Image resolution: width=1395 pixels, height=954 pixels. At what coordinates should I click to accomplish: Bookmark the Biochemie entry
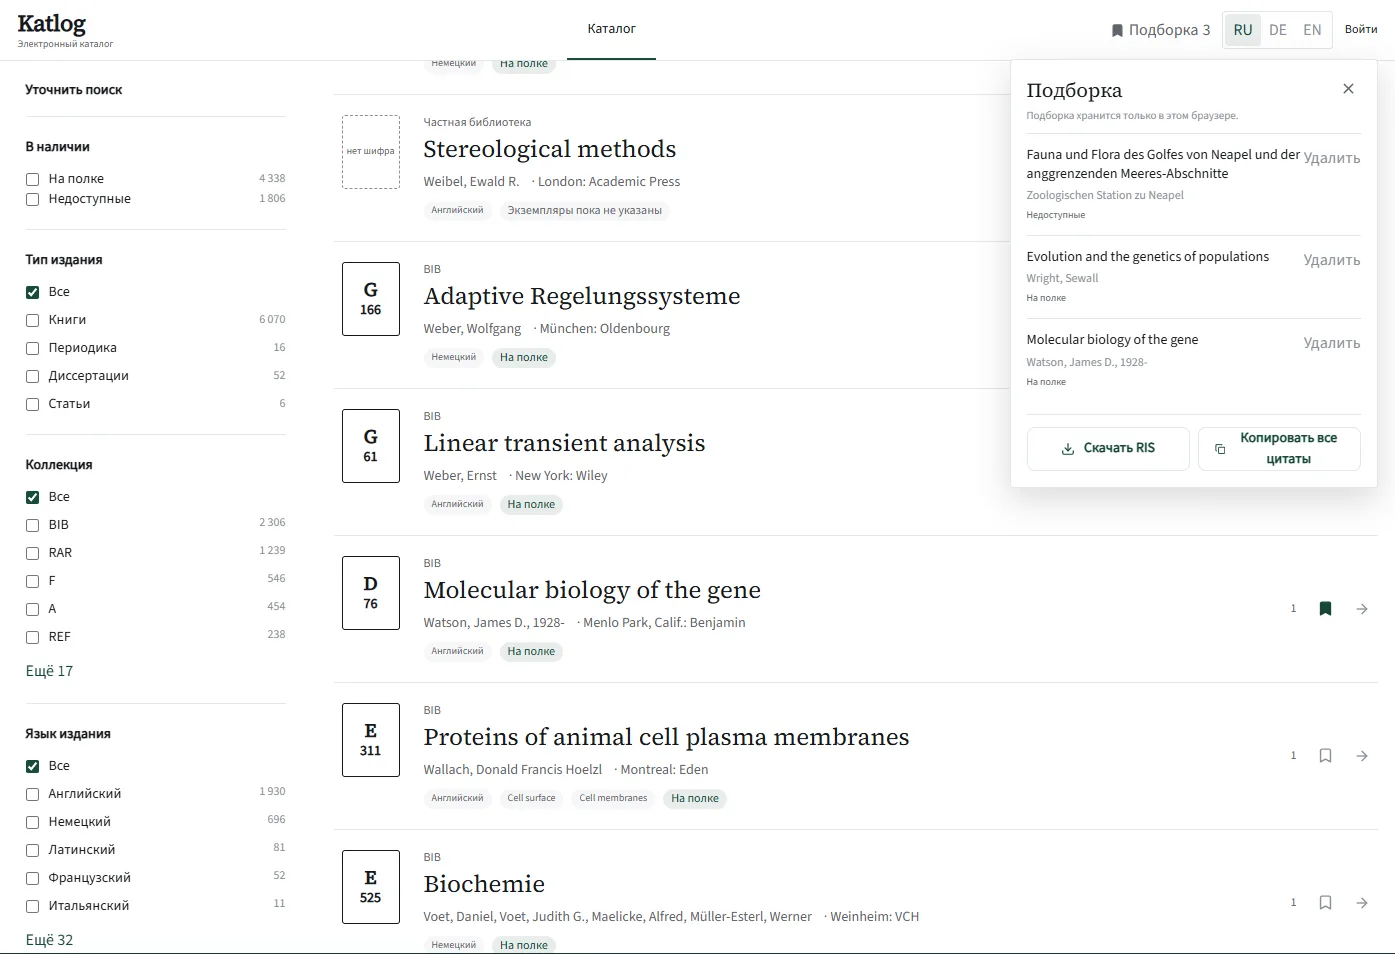point(1325,903)
